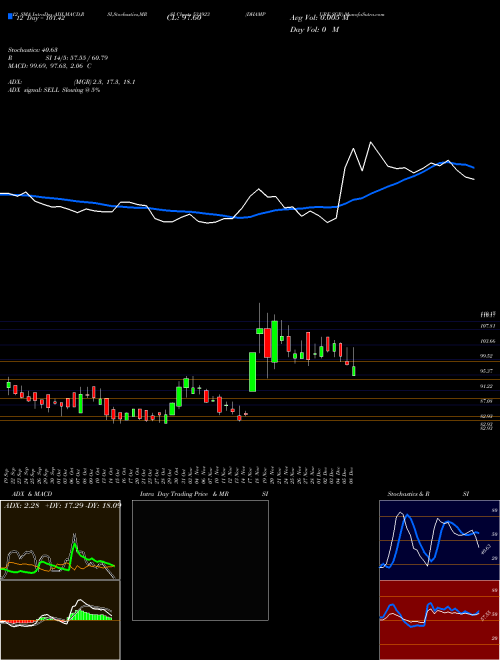Click the 99.52 price axis label

pos(488,356)
